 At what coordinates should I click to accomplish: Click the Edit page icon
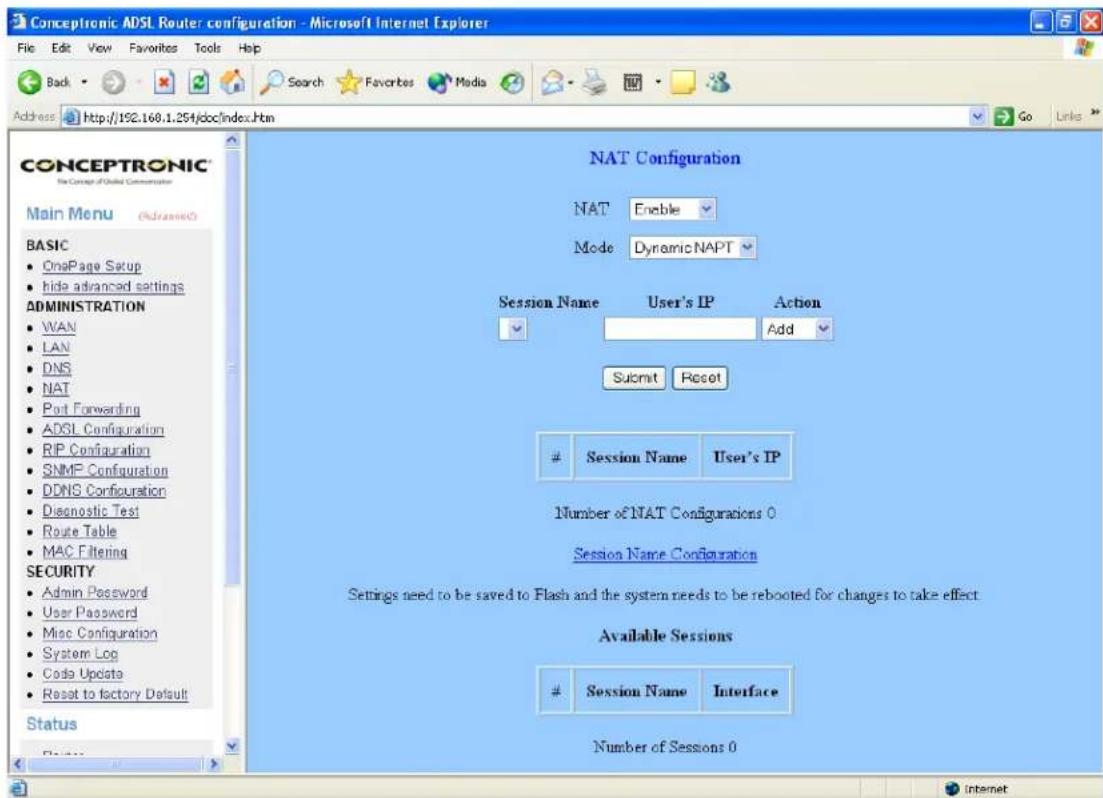tap(632, 83)
